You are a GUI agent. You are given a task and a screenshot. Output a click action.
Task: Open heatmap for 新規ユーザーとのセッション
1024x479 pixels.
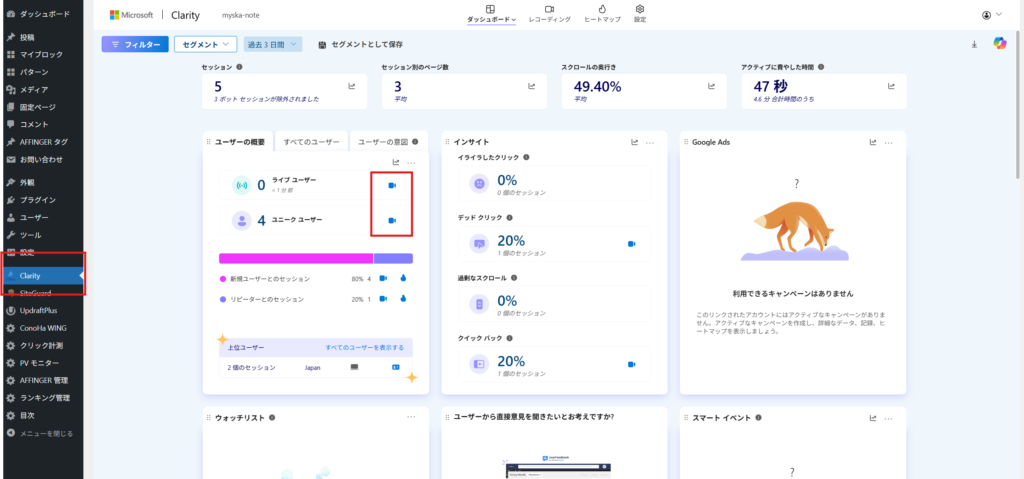pos(403,278)
